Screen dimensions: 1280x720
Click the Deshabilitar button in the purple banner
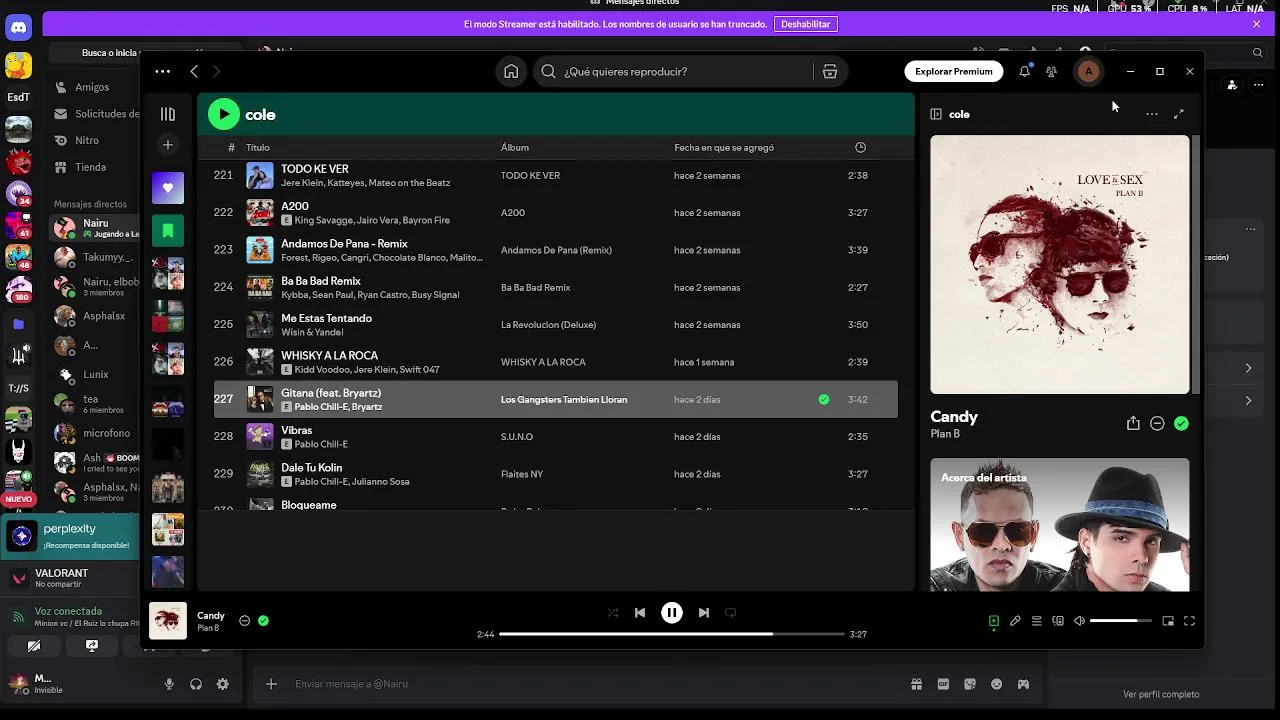(x=806, y=24)
